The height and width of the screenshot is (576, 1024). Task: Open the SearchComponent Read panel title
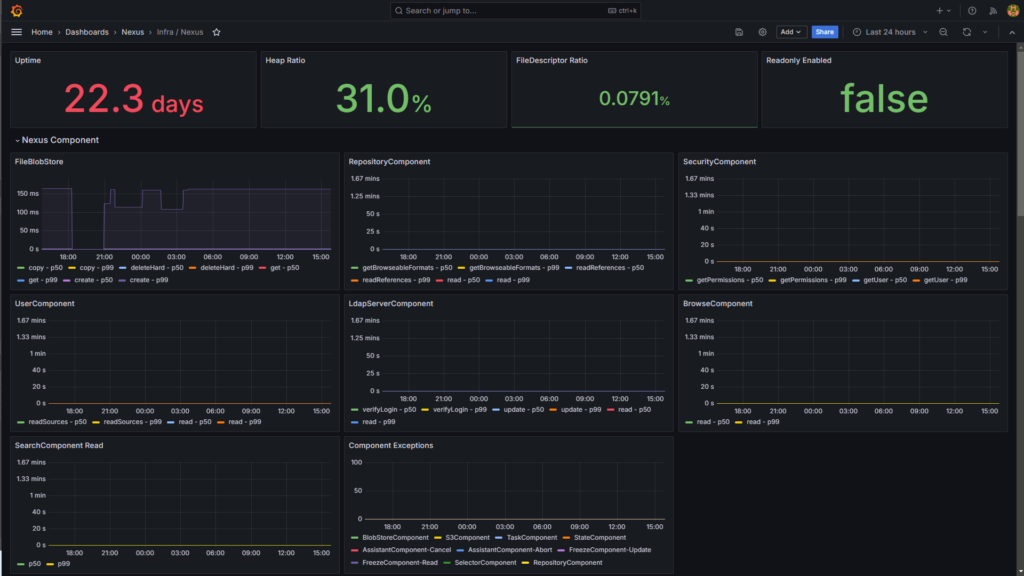tap(59, 445)
